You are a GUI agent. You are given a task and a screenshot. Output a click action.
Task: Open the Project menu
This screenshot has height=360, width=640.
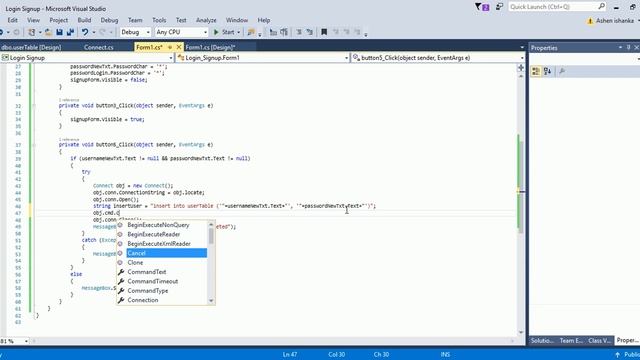59,20
